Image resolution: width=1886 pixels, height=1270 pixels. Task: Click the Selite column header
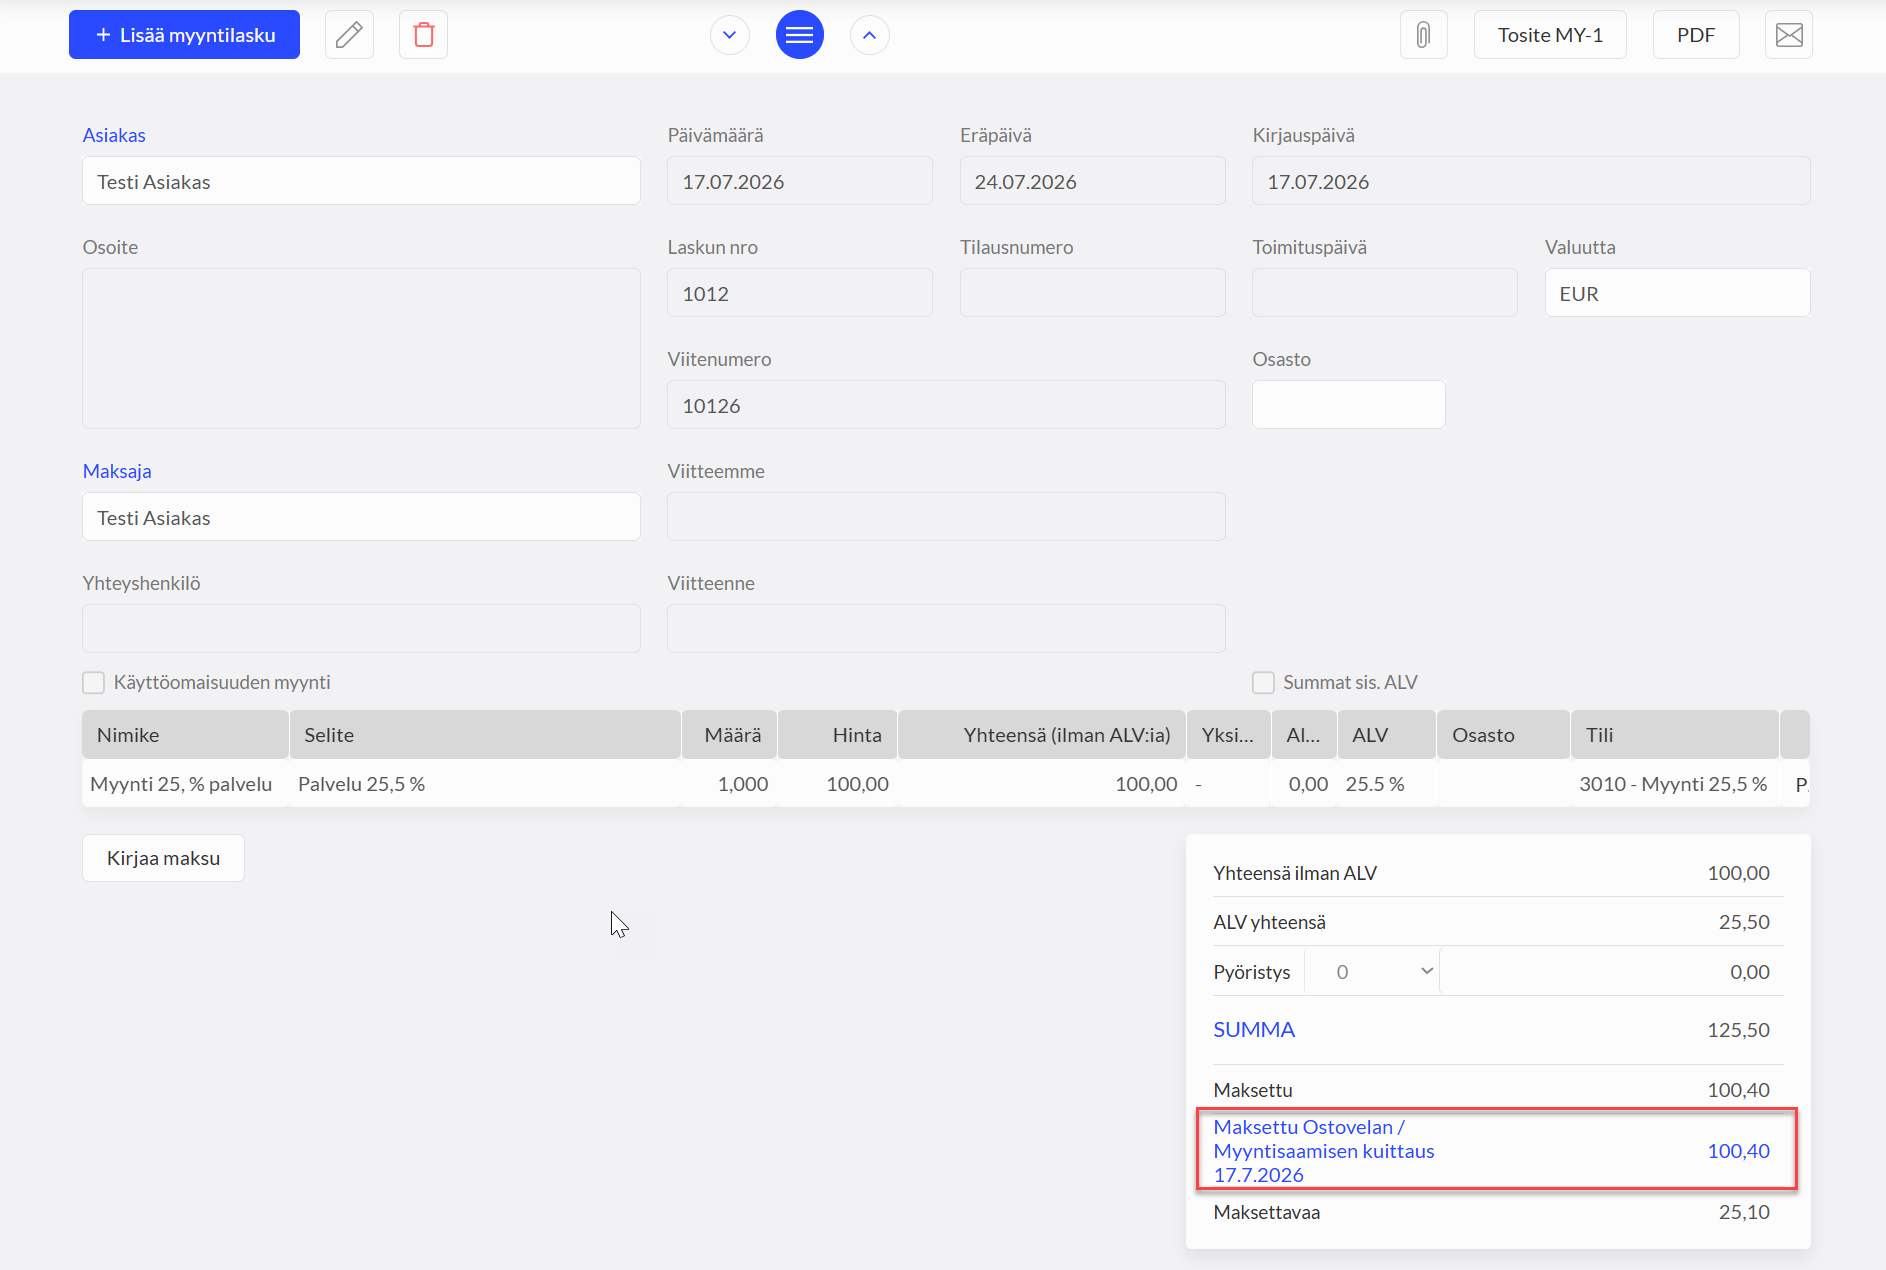point(485,735)
